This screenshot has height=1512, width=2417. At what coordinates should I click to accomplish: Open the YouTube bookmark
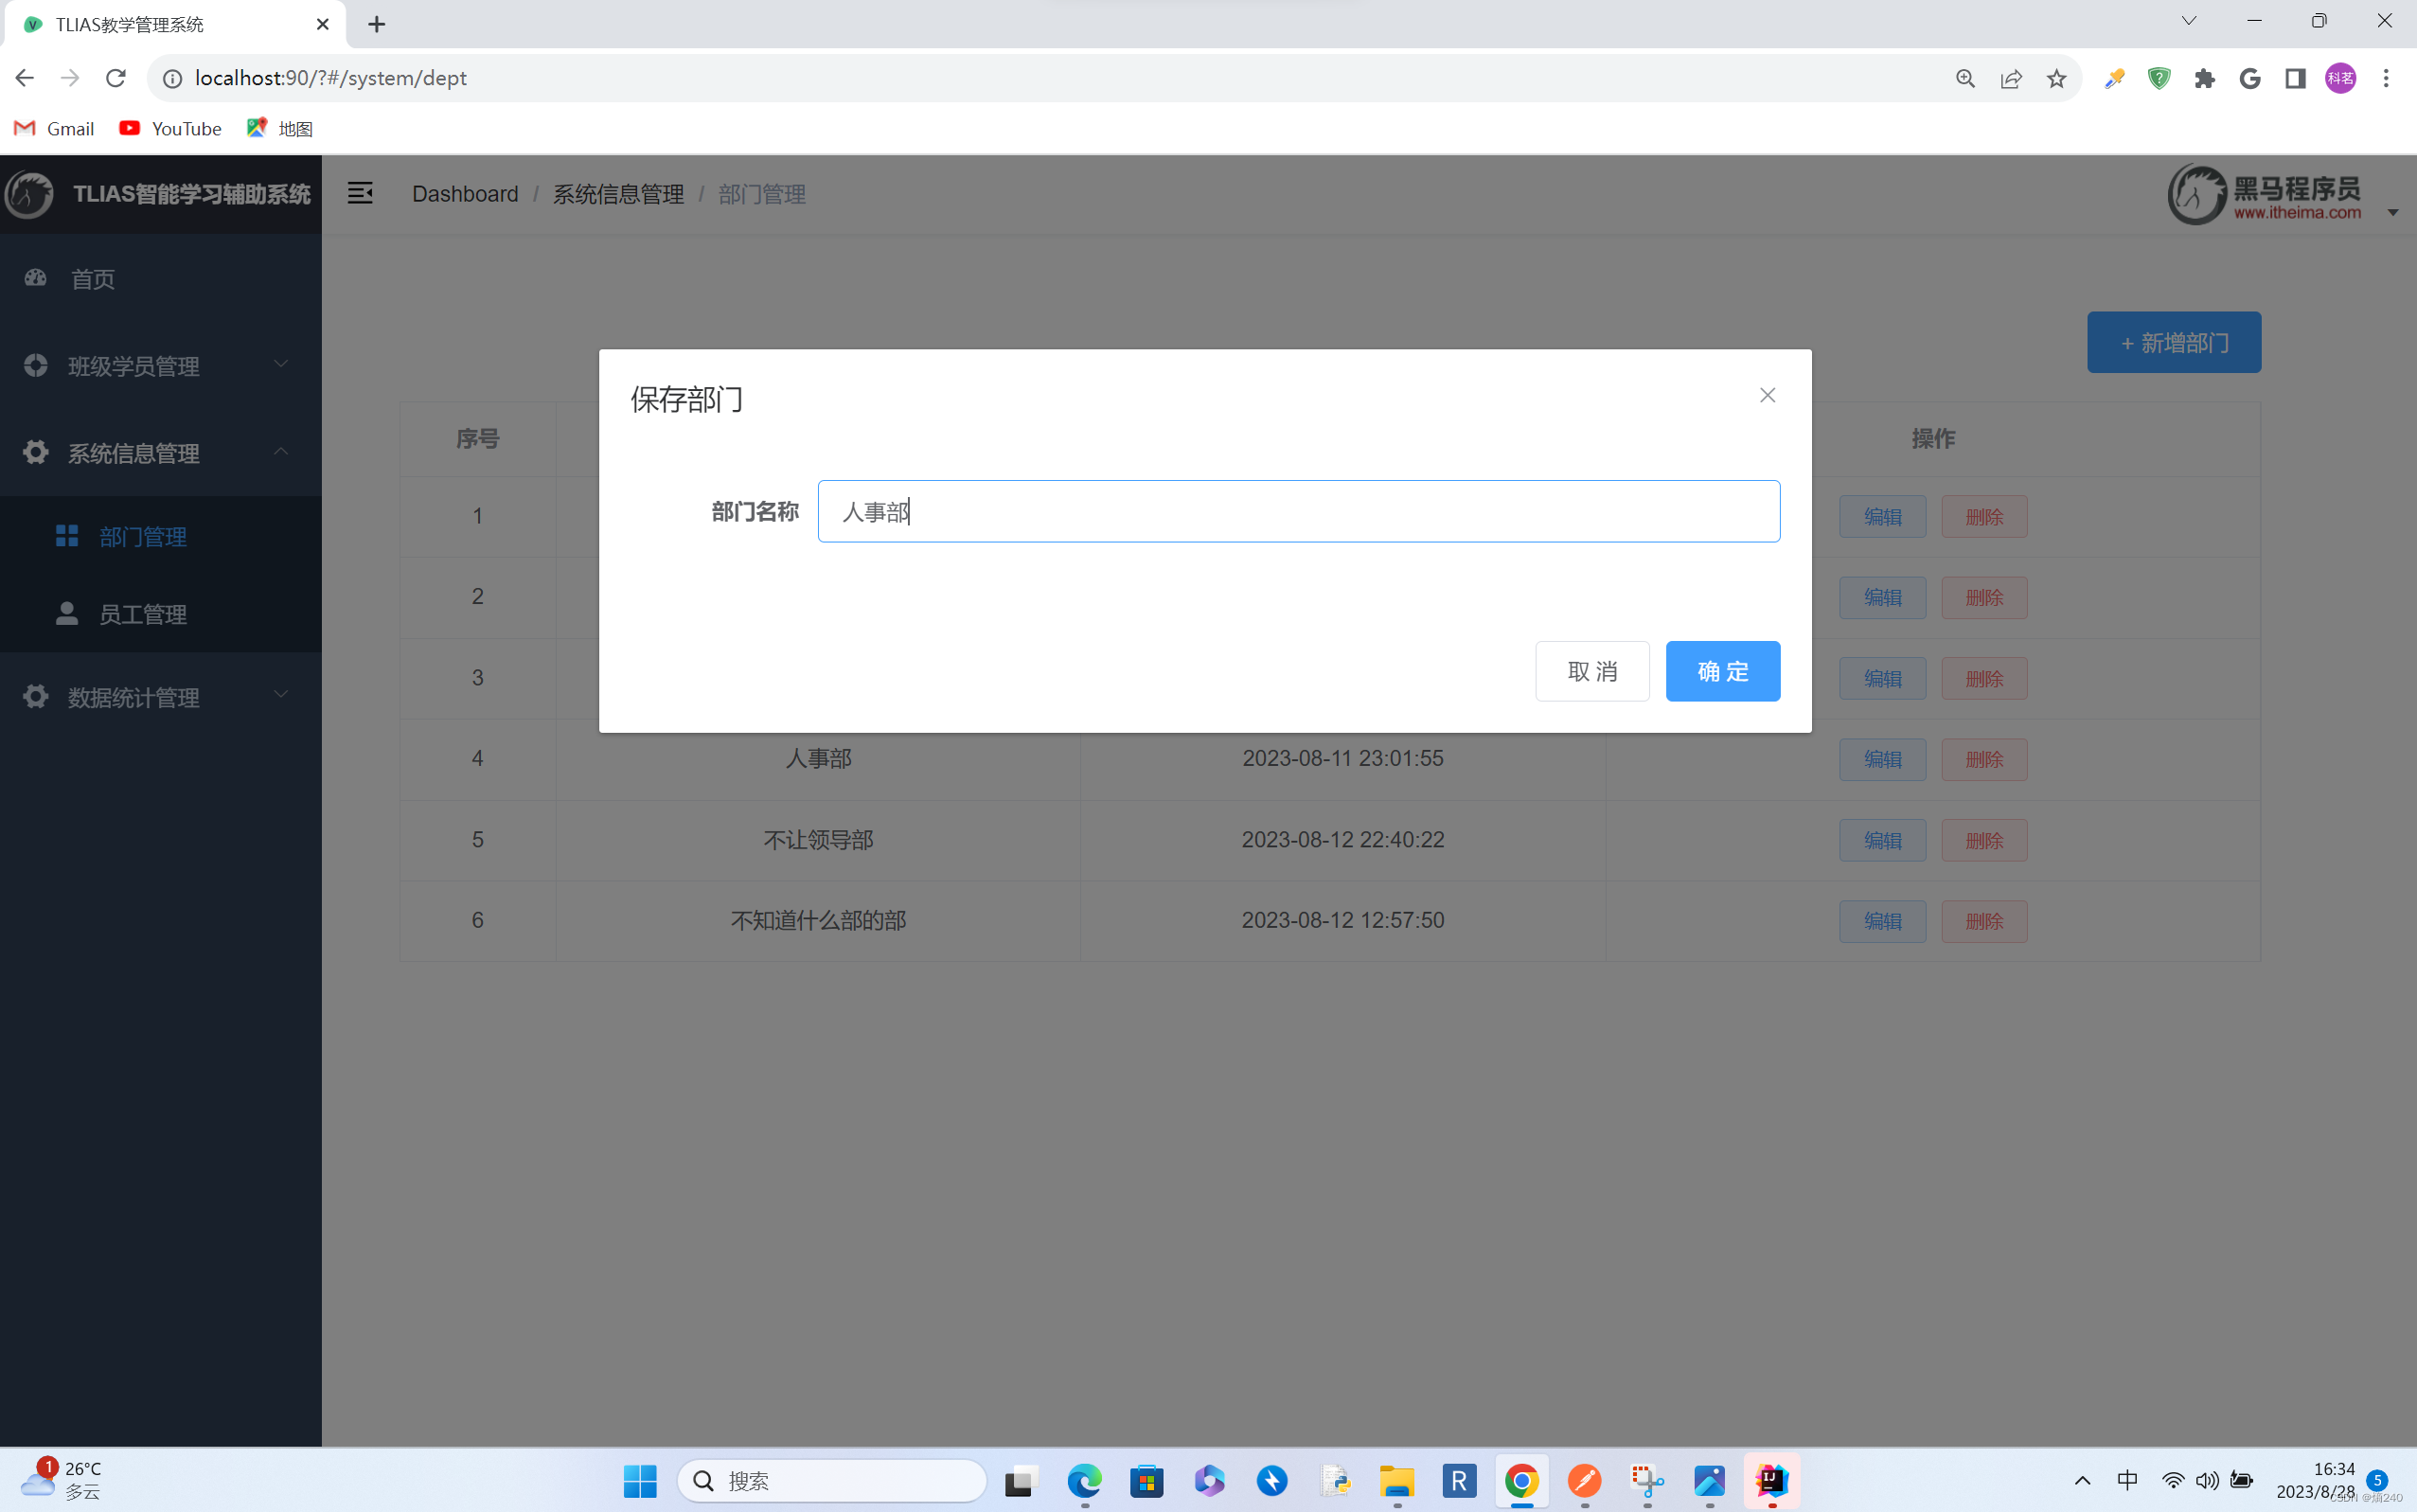click(171, 128)
